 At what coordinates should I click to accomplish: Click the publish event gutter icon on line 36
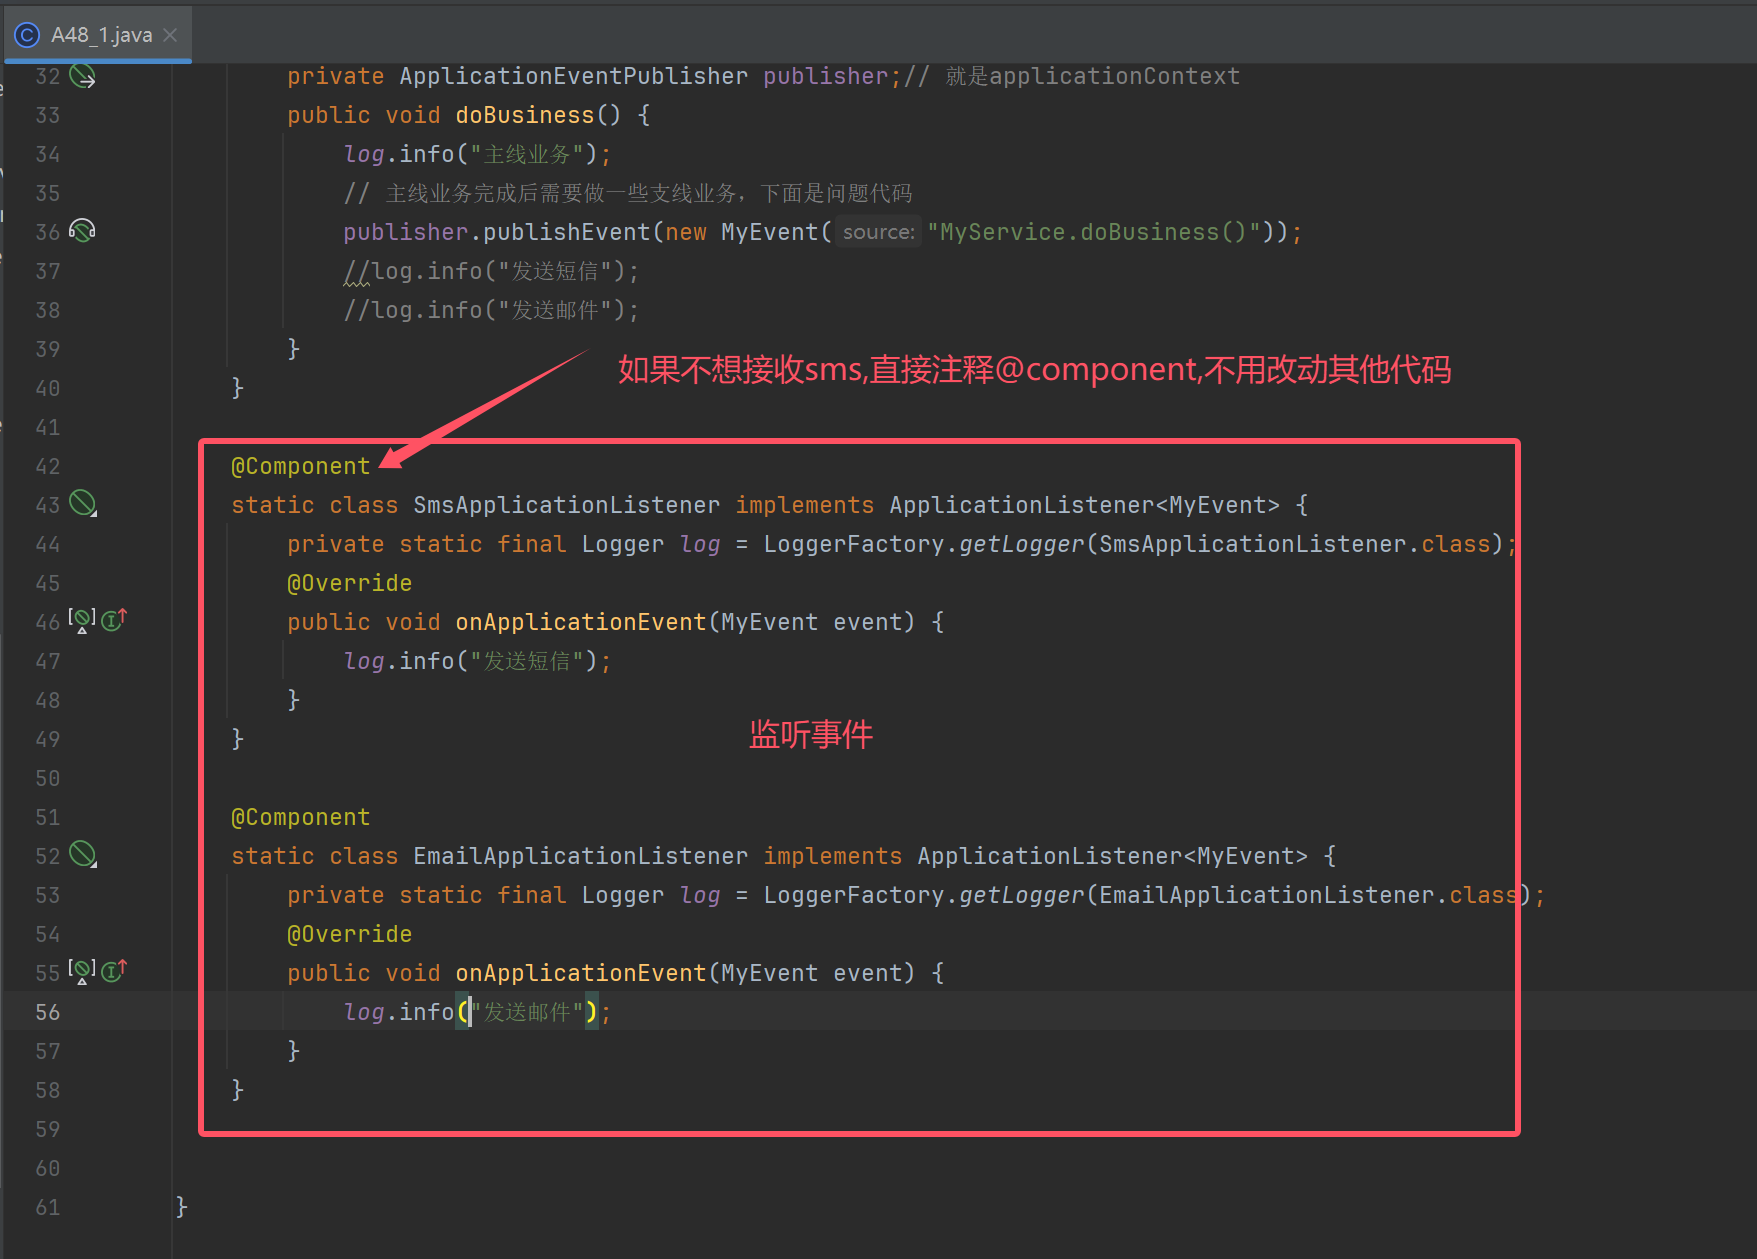(x=82, y=231)
